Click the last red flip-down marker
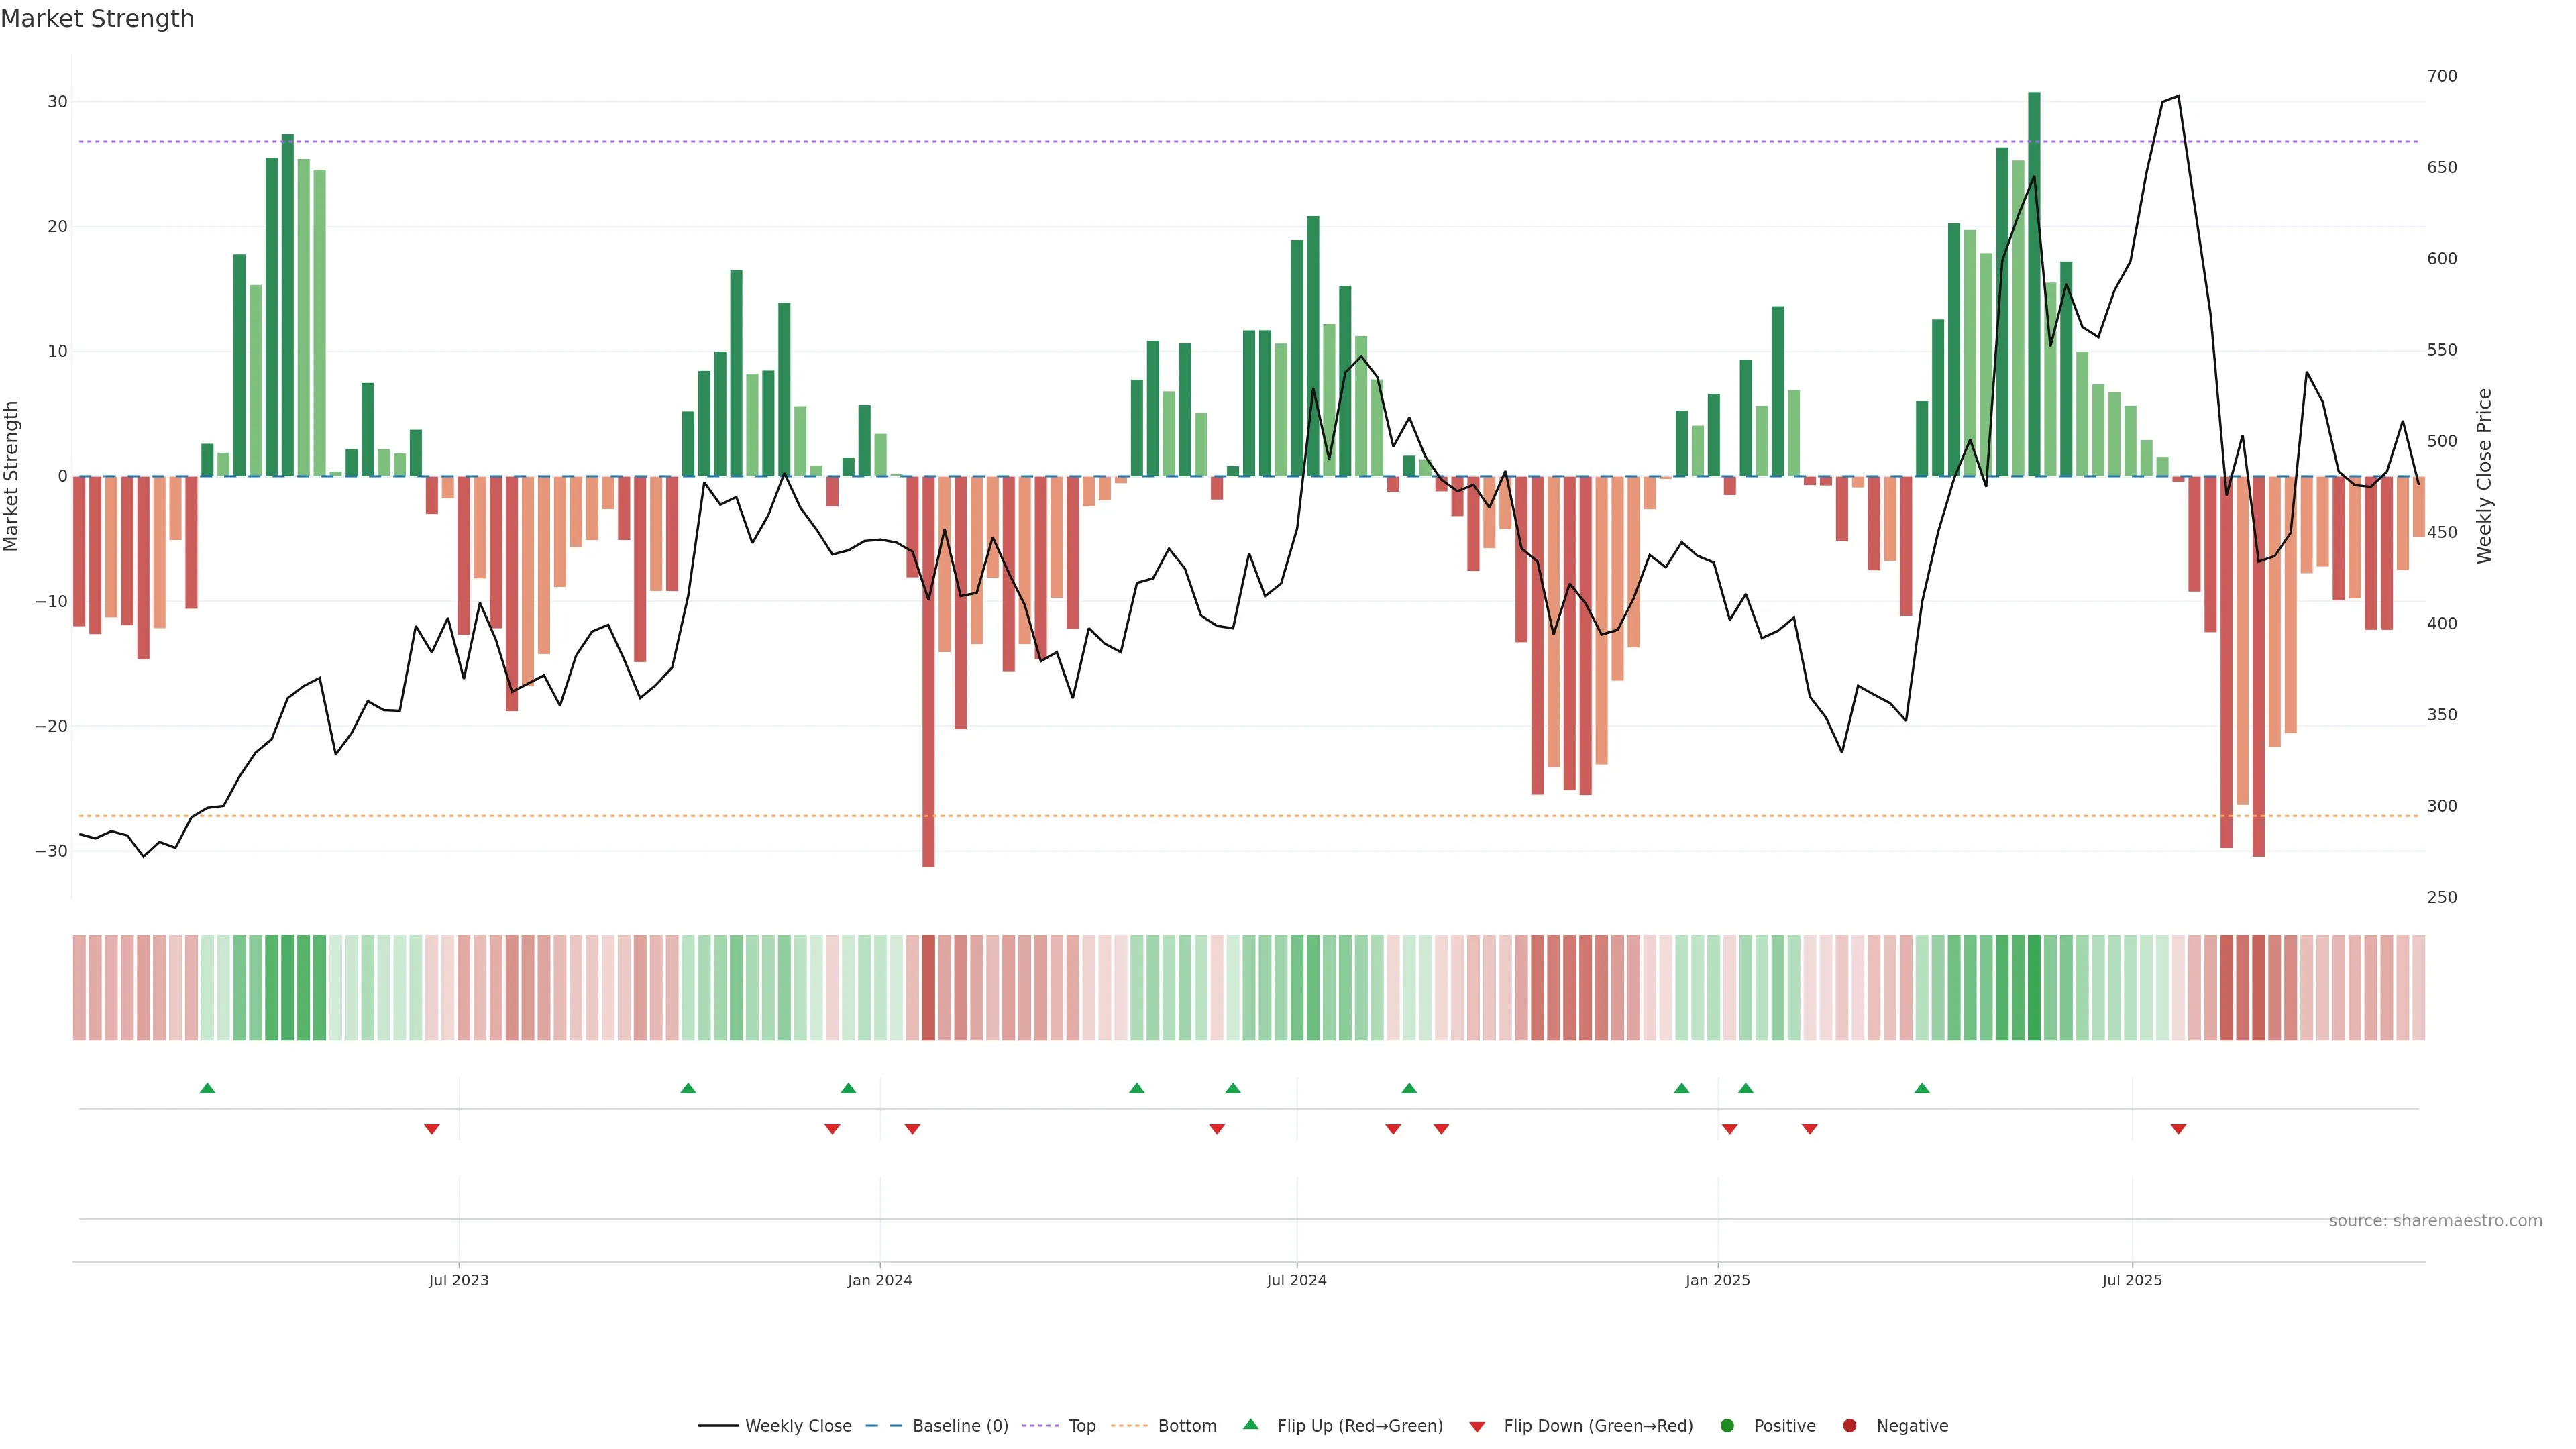 point(2178,1129)
